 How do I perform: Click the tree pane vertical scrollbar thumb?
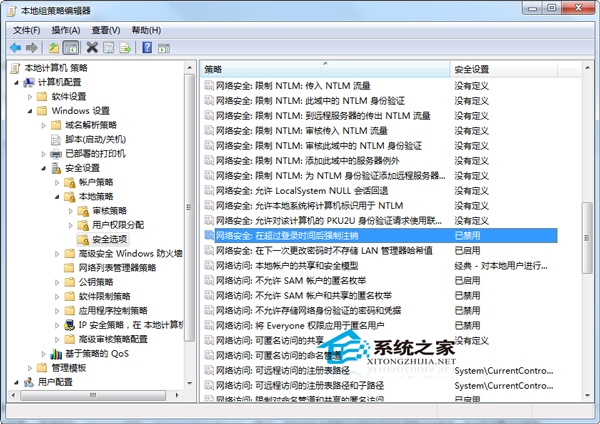click(x=189, y=207)
